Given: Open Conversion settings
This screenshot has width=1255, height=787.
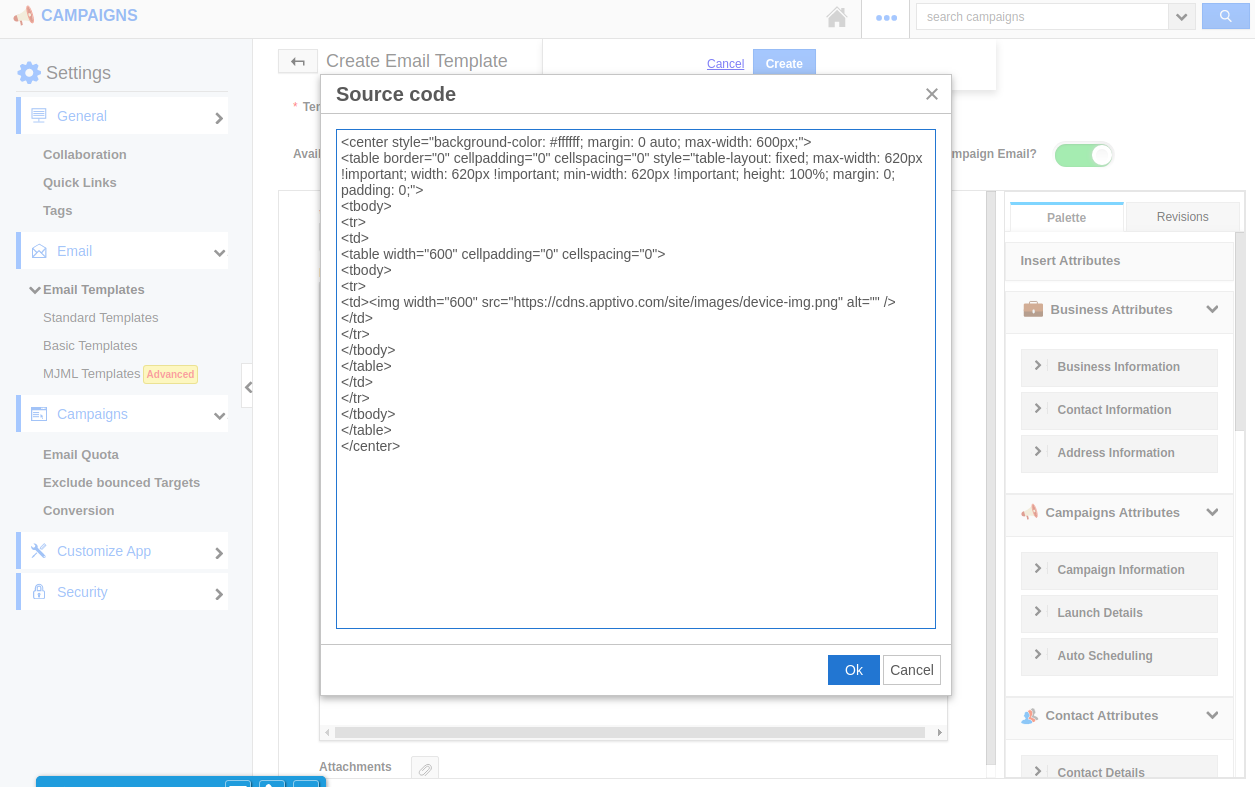Looking at the screenshot, I should pyautogui.click(x=79, y=511).
